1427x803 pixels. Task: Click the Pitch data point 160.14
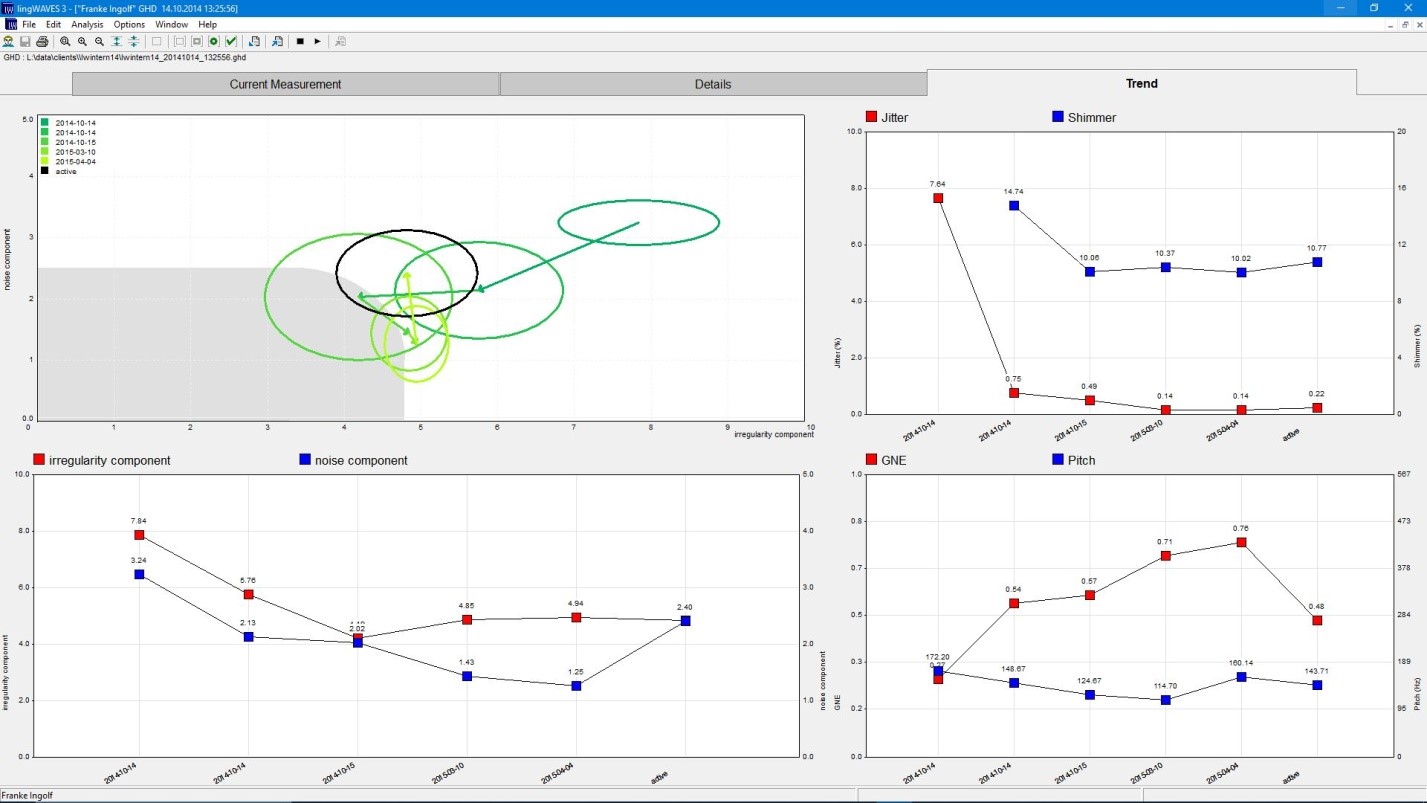(1241, 677)
